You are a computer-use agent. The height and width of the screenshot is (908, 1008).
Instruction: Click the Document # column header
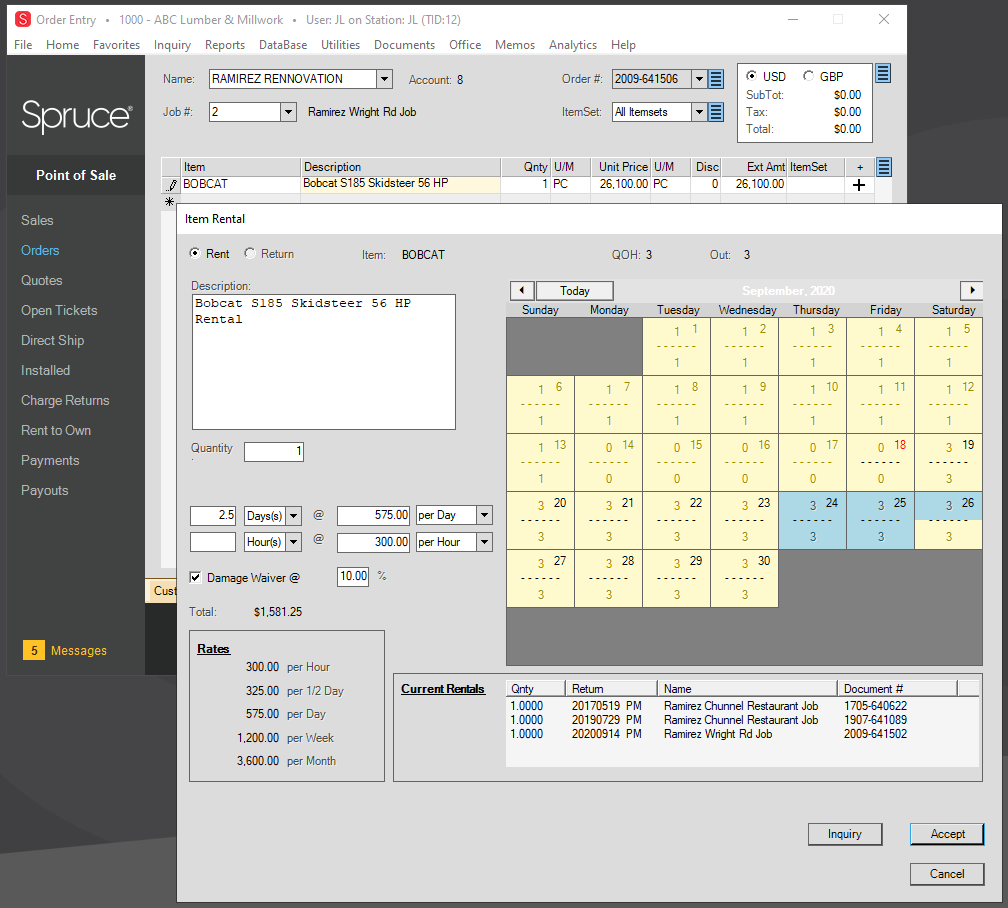[897, 689]
